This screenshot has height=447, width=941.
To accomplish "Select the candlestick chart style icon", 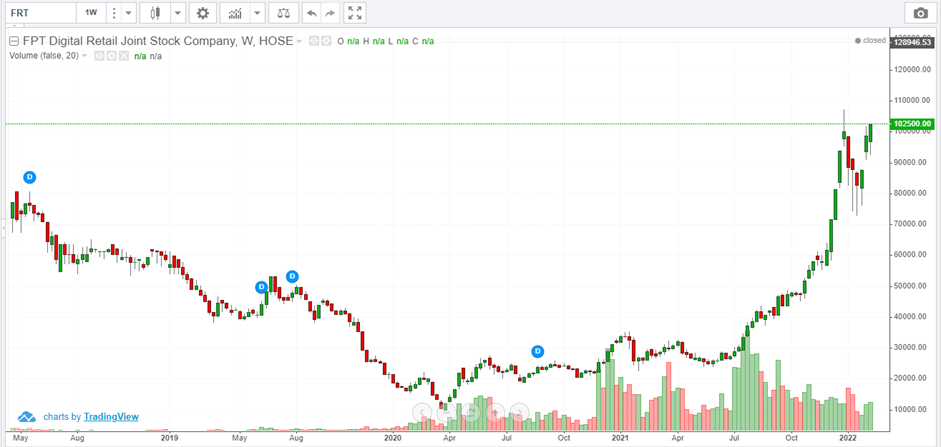I will pos(156,13).
